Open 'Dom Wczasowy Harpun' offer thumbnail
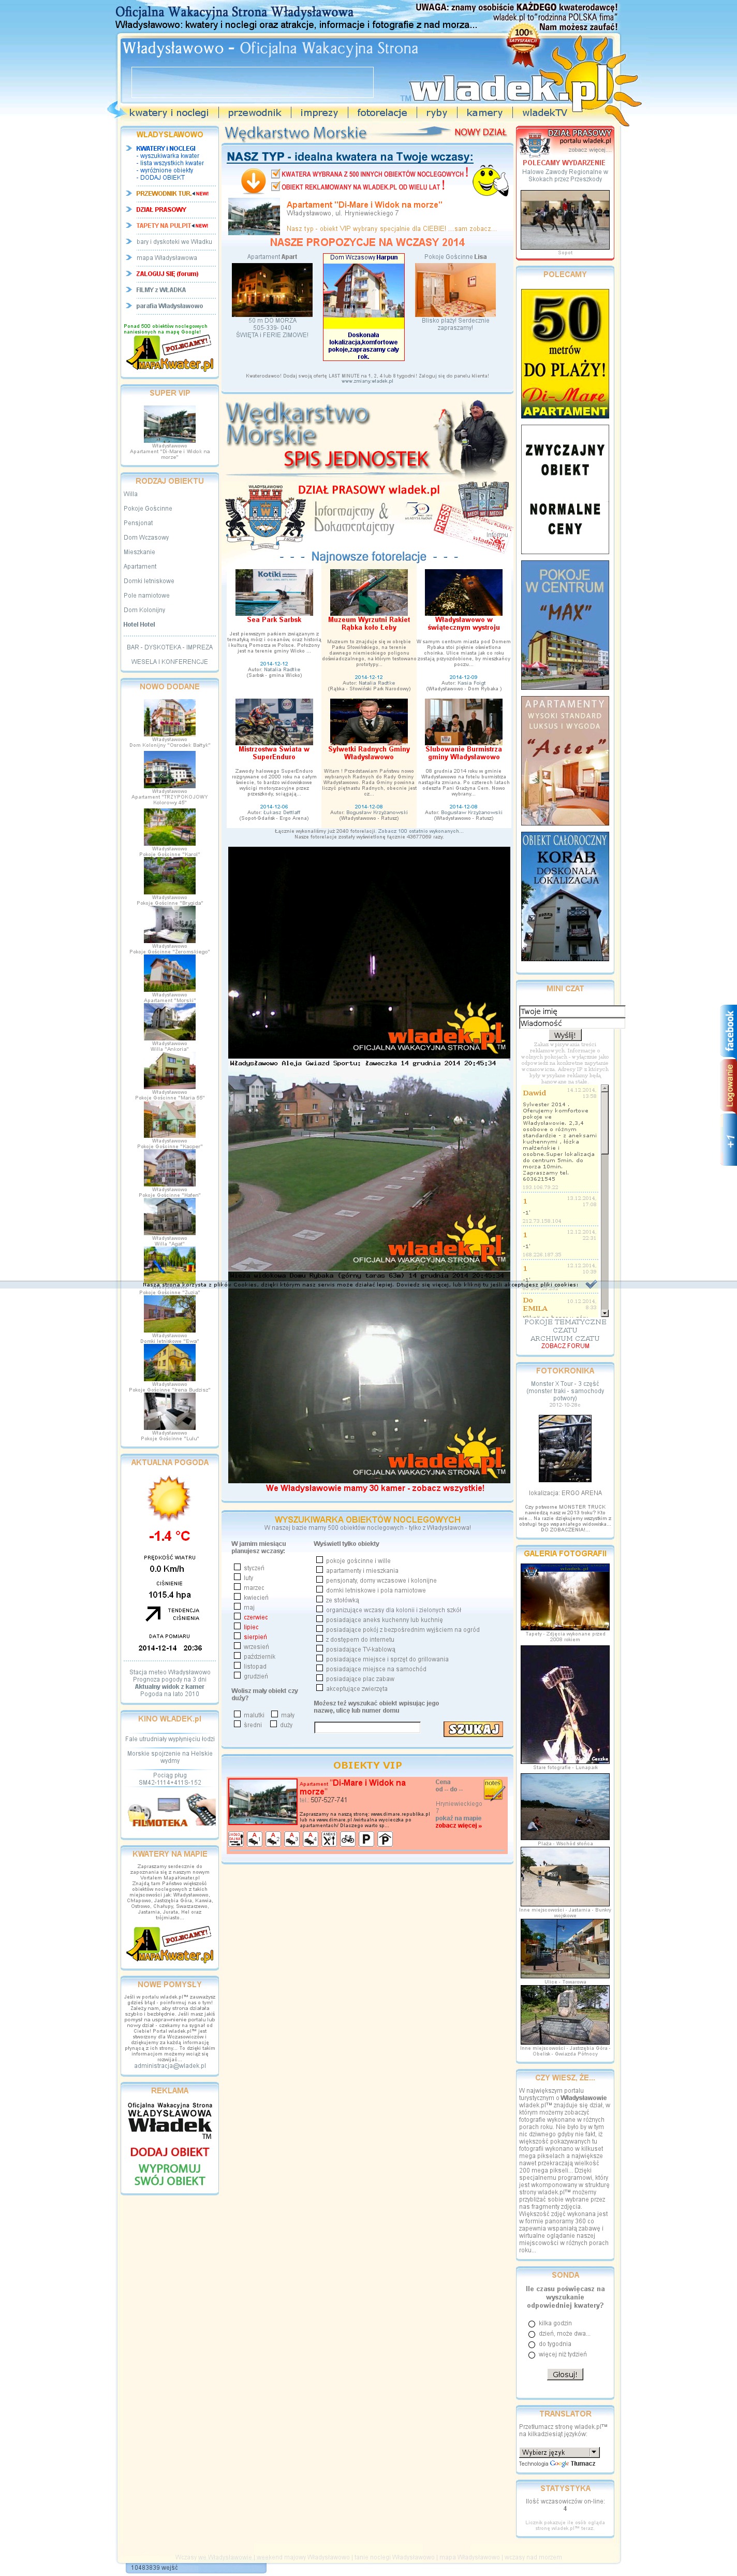 click(x=363, y=291)
